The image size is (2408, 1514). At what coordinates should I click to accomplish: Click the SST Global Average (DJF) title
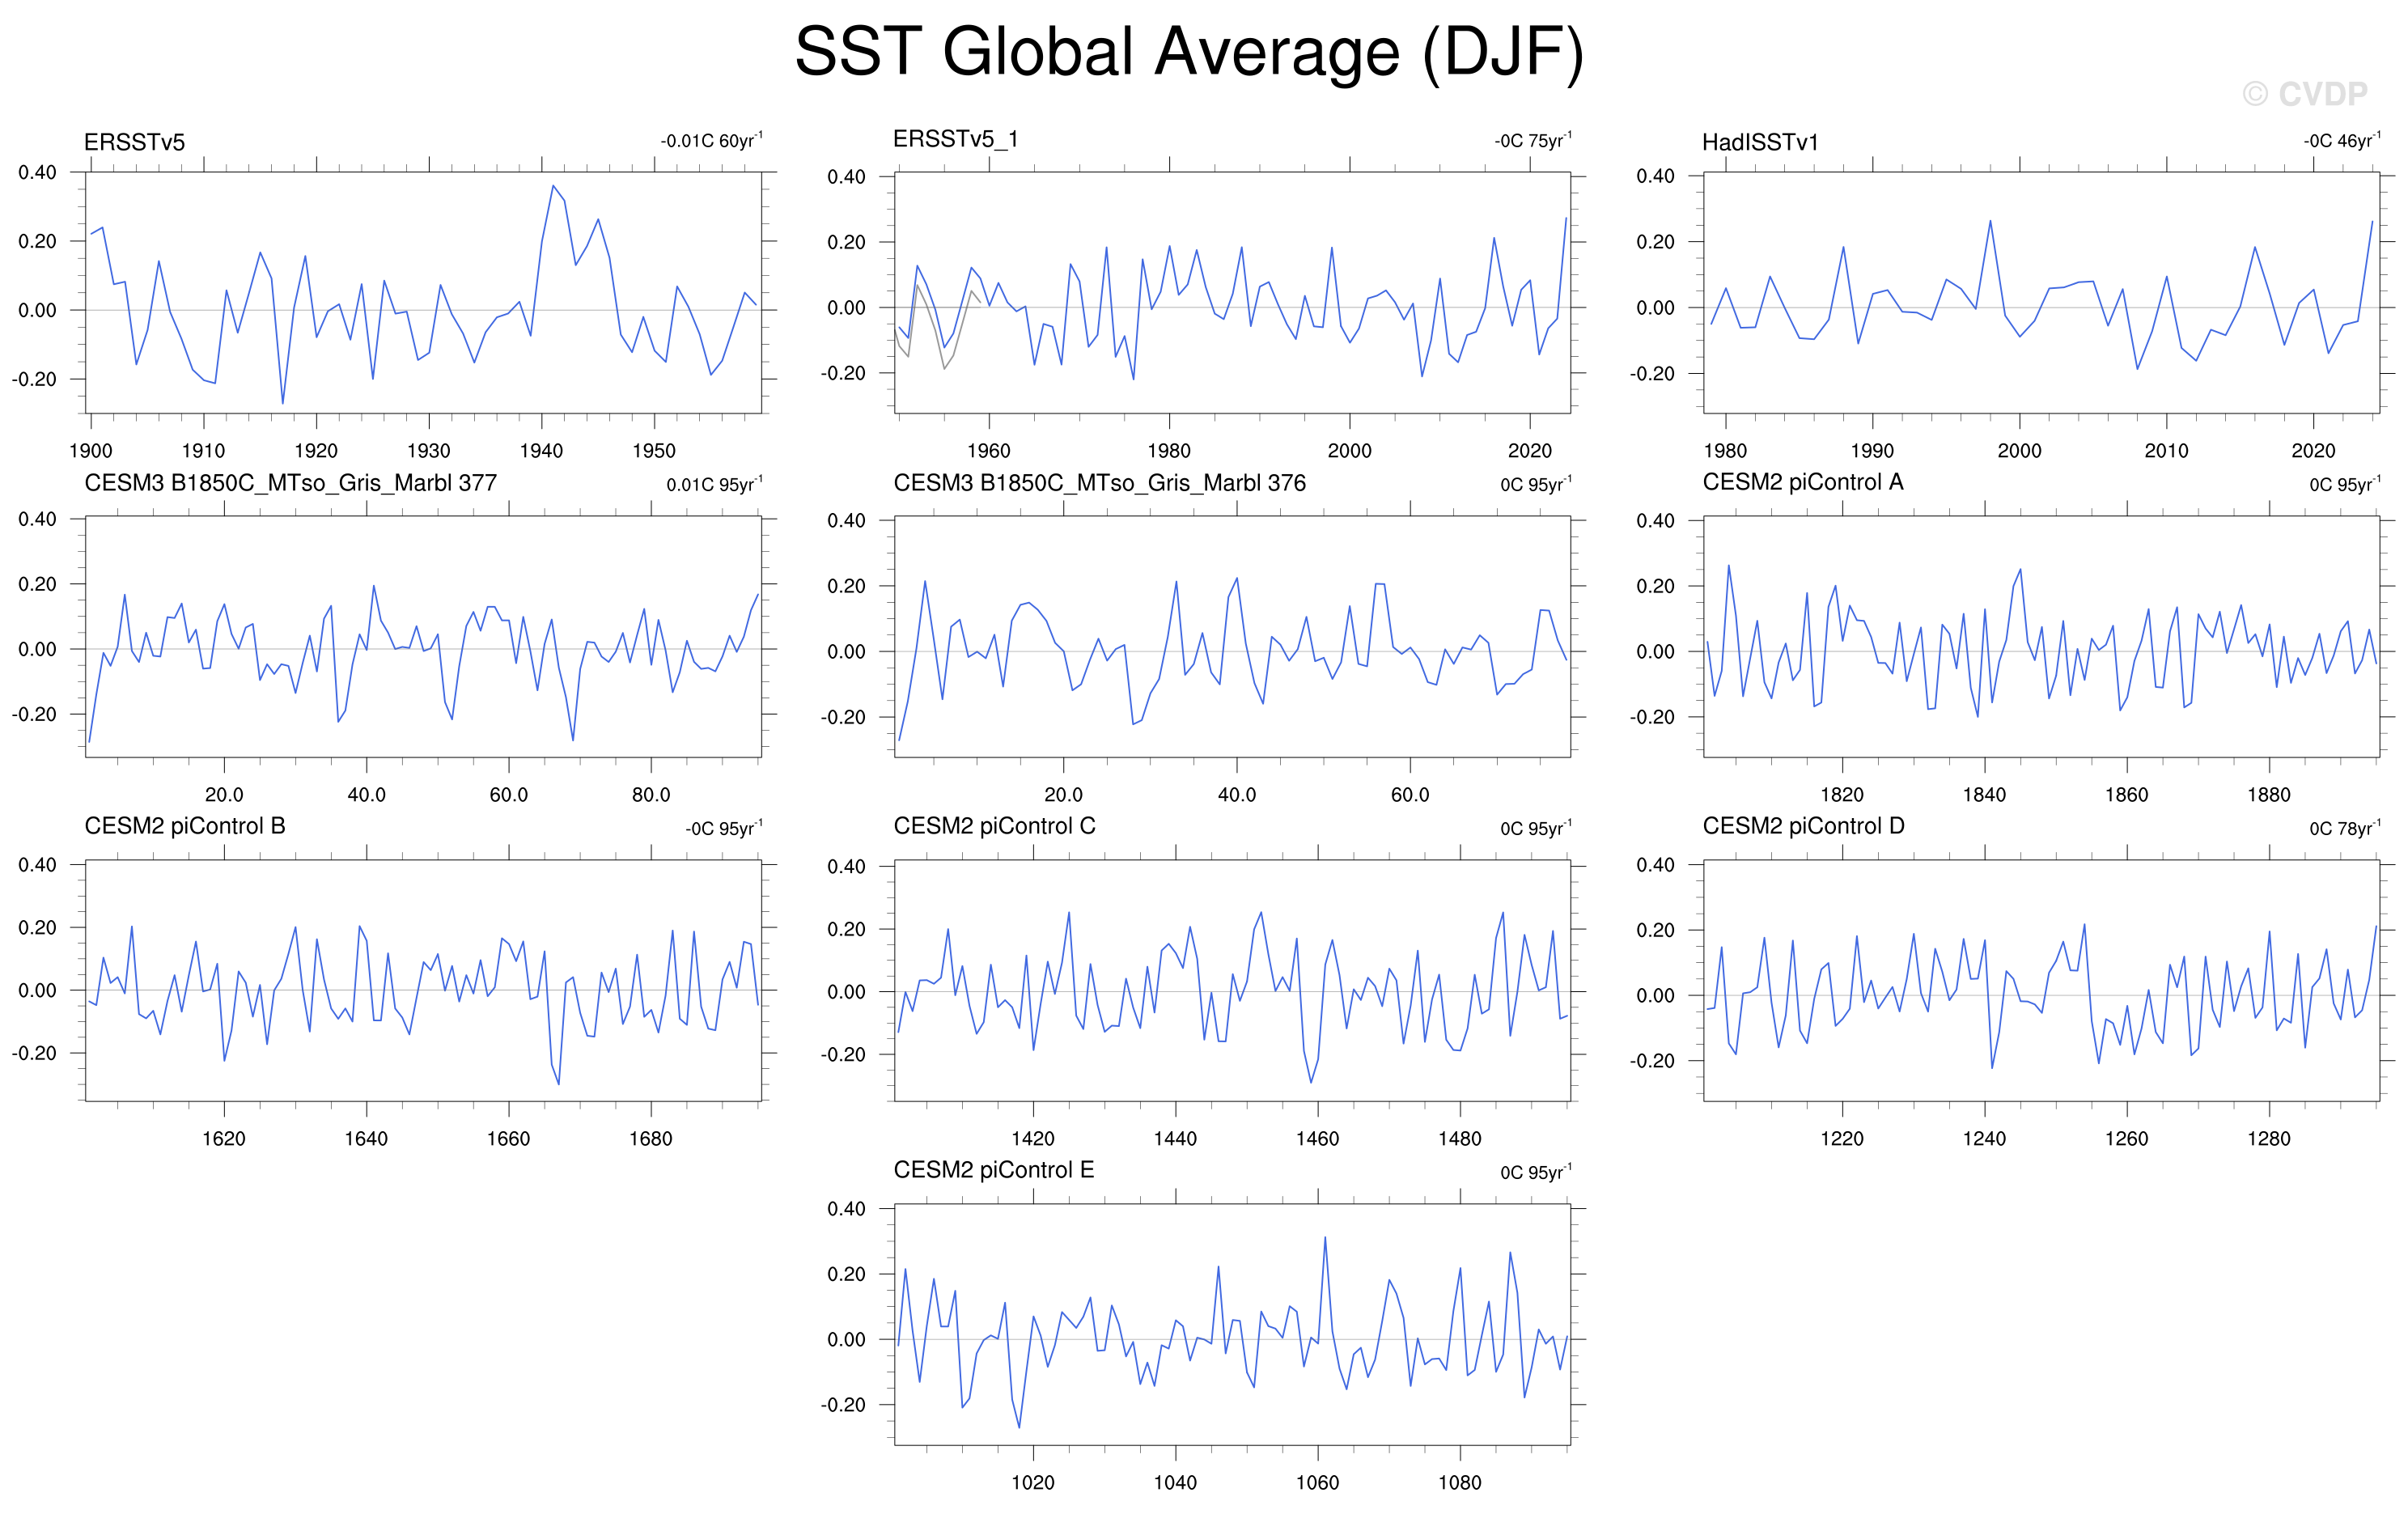click(1189, 52)
